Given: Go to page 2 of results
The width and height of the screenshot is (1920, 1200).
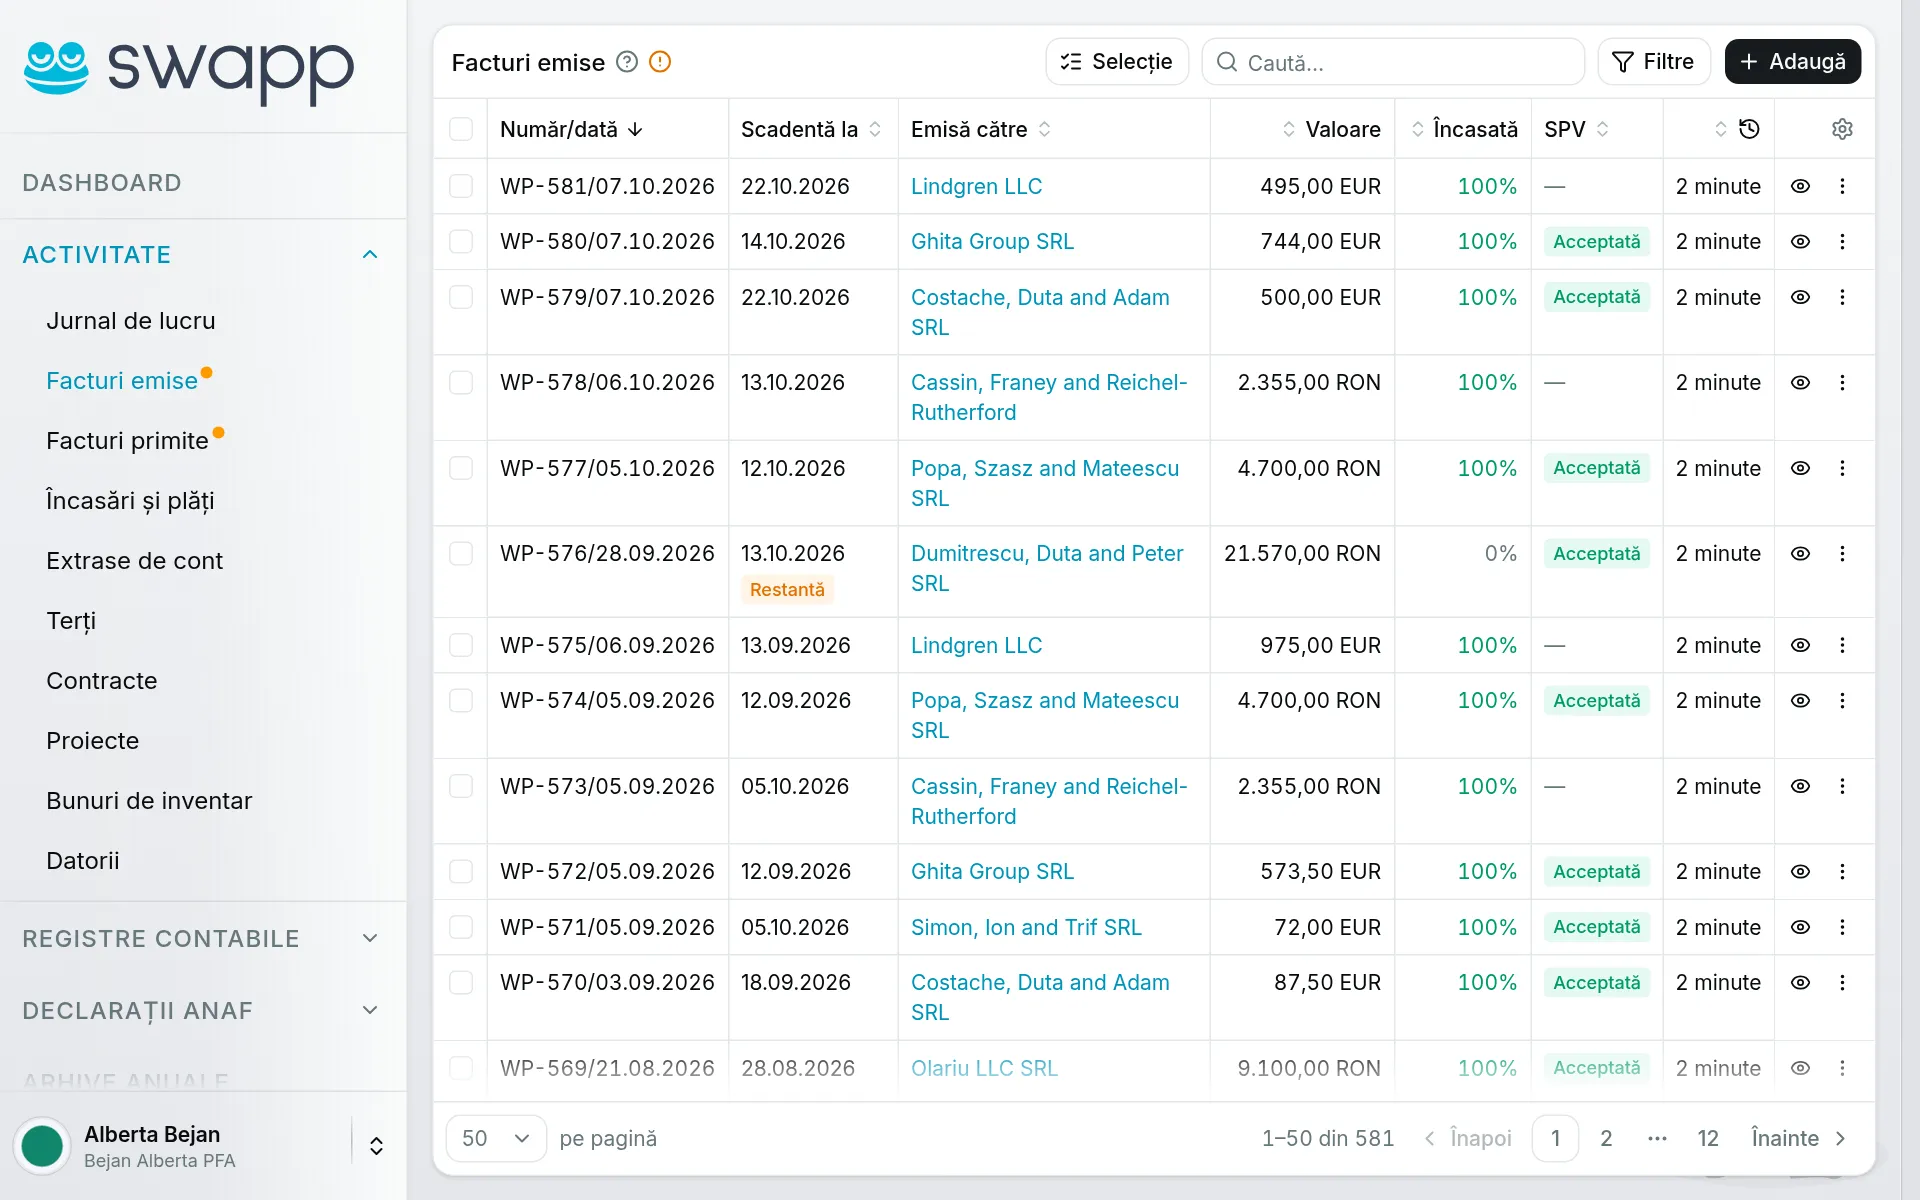Looking at the screenshot, I should pos(1606,1138).
